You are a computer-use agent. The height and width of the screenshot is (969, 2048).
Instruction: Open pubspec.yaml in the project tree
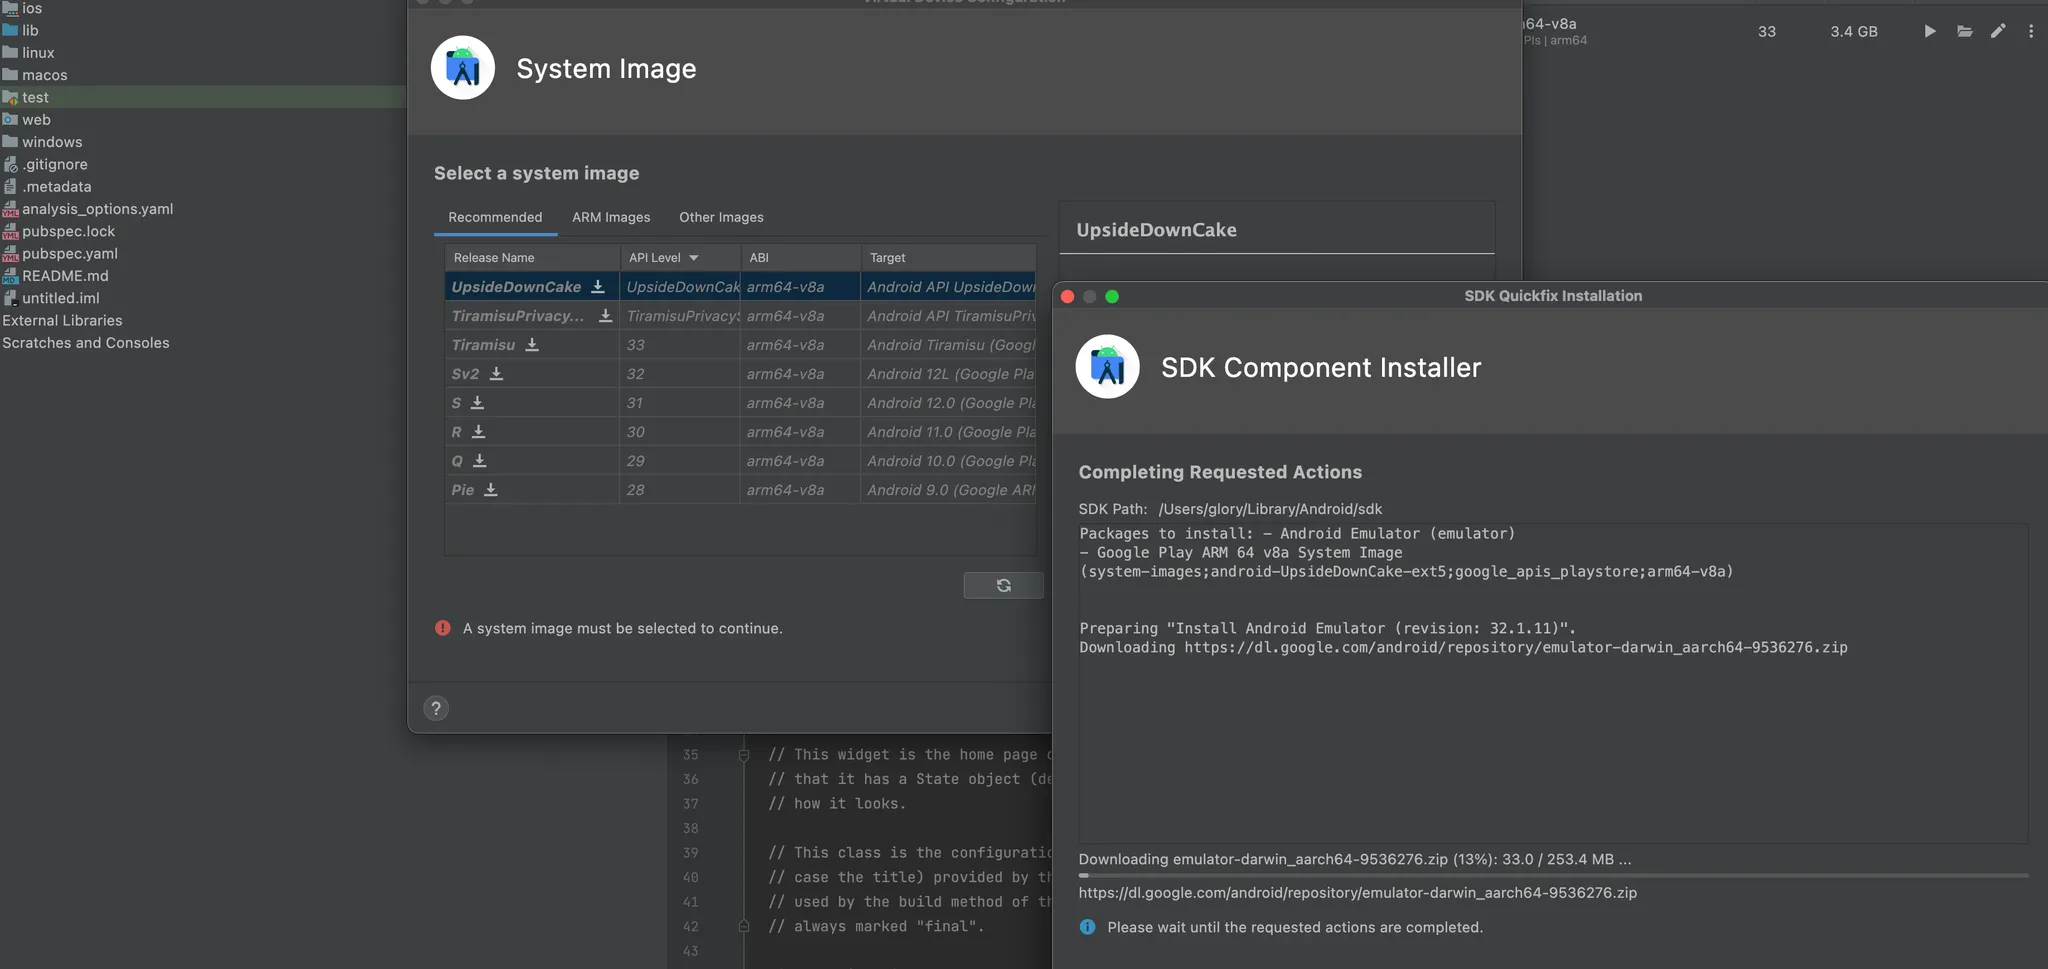[70, 254]
